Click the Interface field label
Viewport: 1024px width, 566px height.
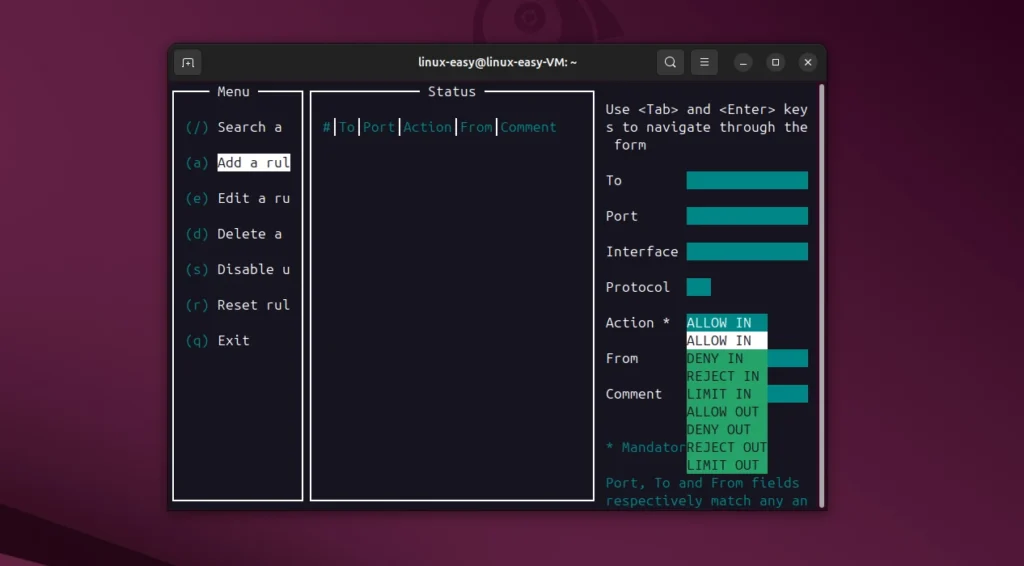[641, 251]
